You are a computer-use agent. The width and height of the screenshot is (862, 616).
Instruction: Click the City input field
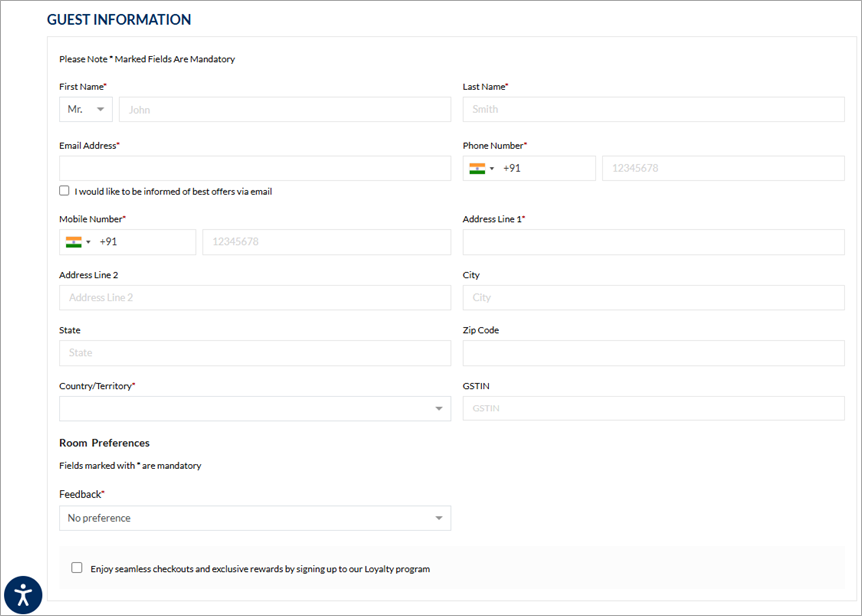(654, 297)
